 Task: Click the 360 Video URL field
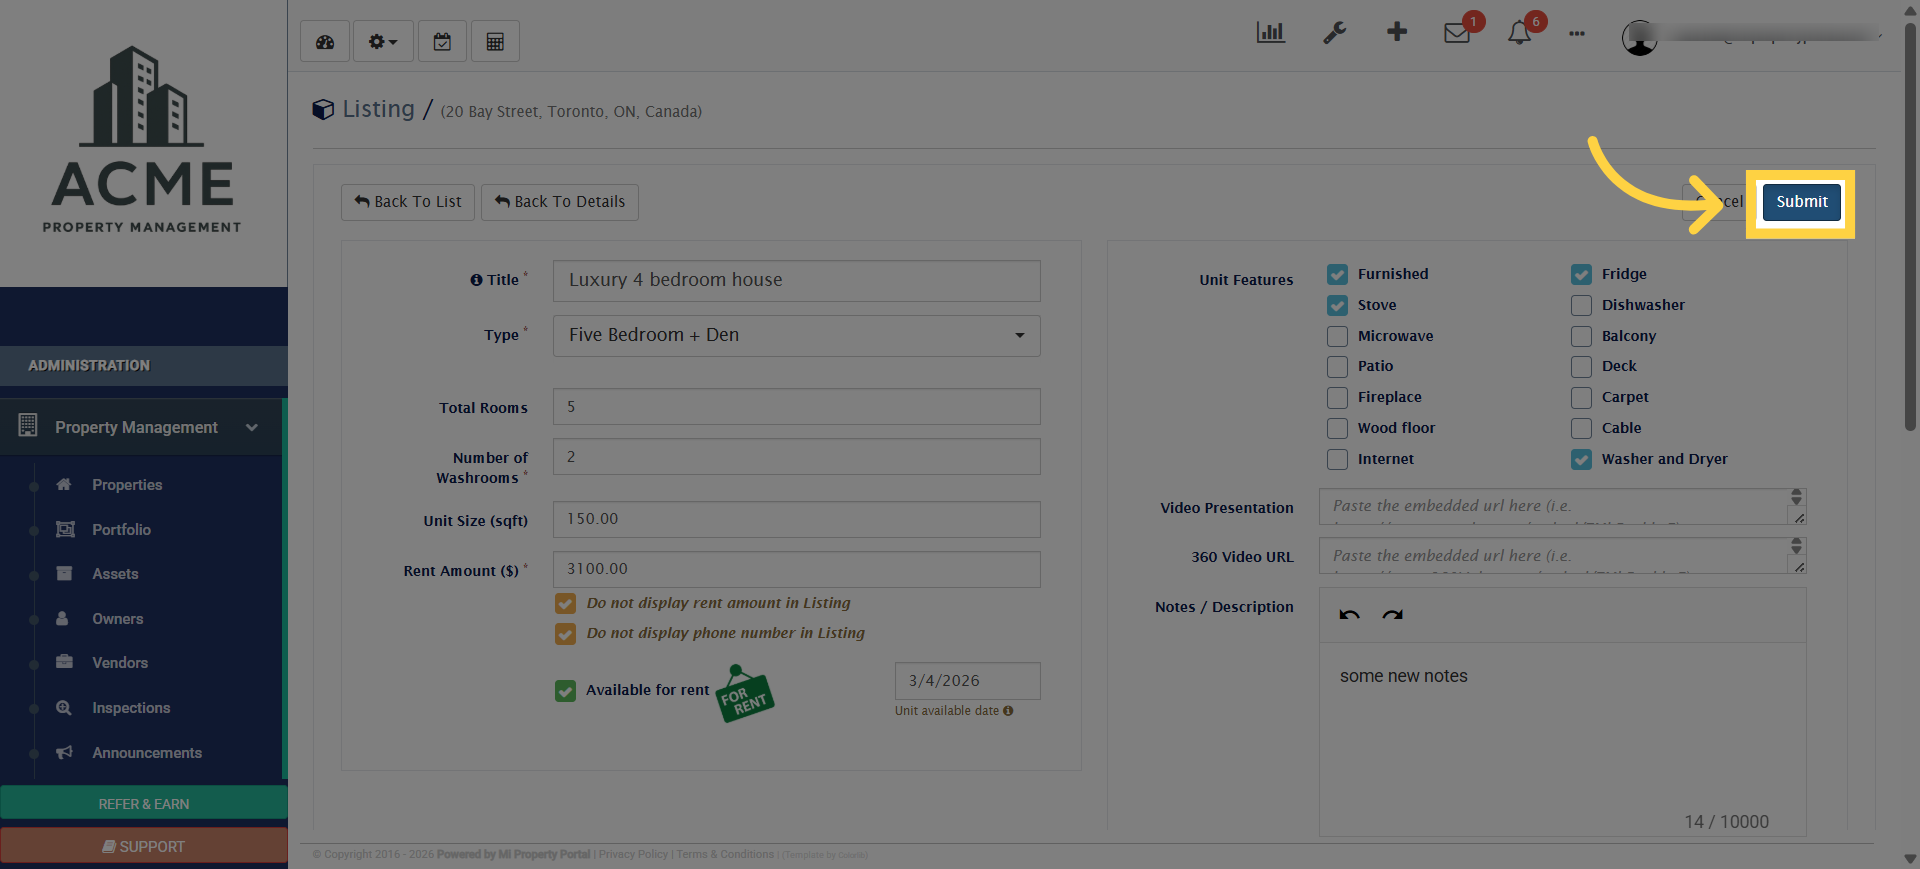pyautogui.click(x=1562, y=556)
